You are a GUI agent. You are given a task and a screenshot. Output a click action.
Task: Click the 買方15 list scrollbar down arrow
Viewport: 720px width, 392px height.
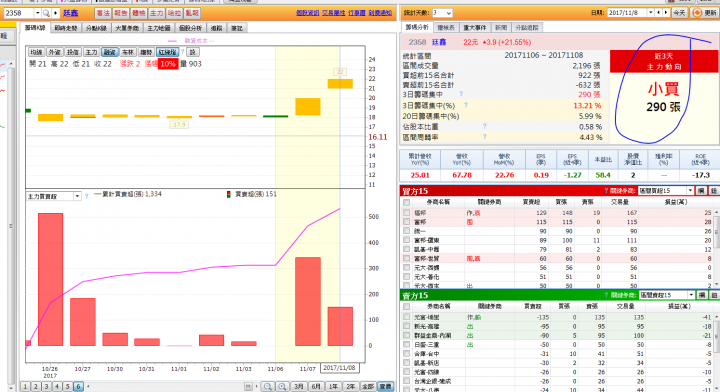point(717,285)
